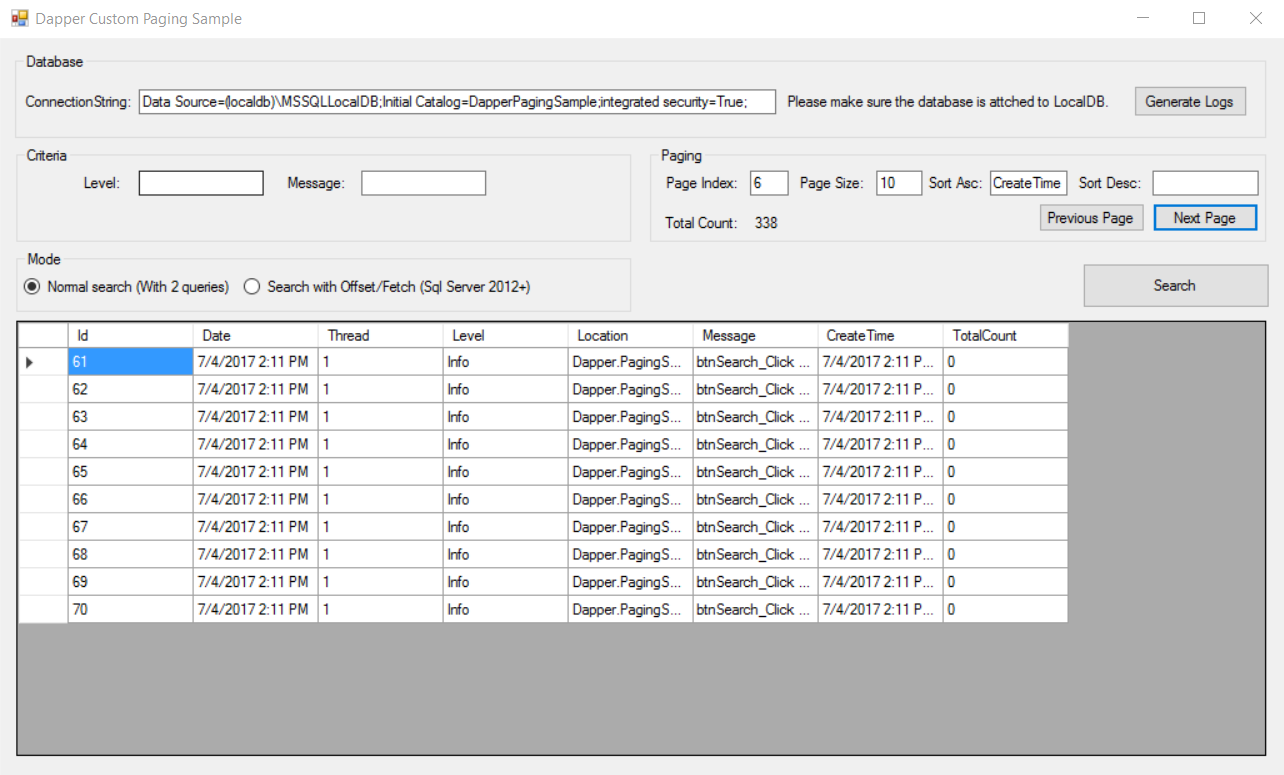Click the TotalCount column header

pos(1004,335)
